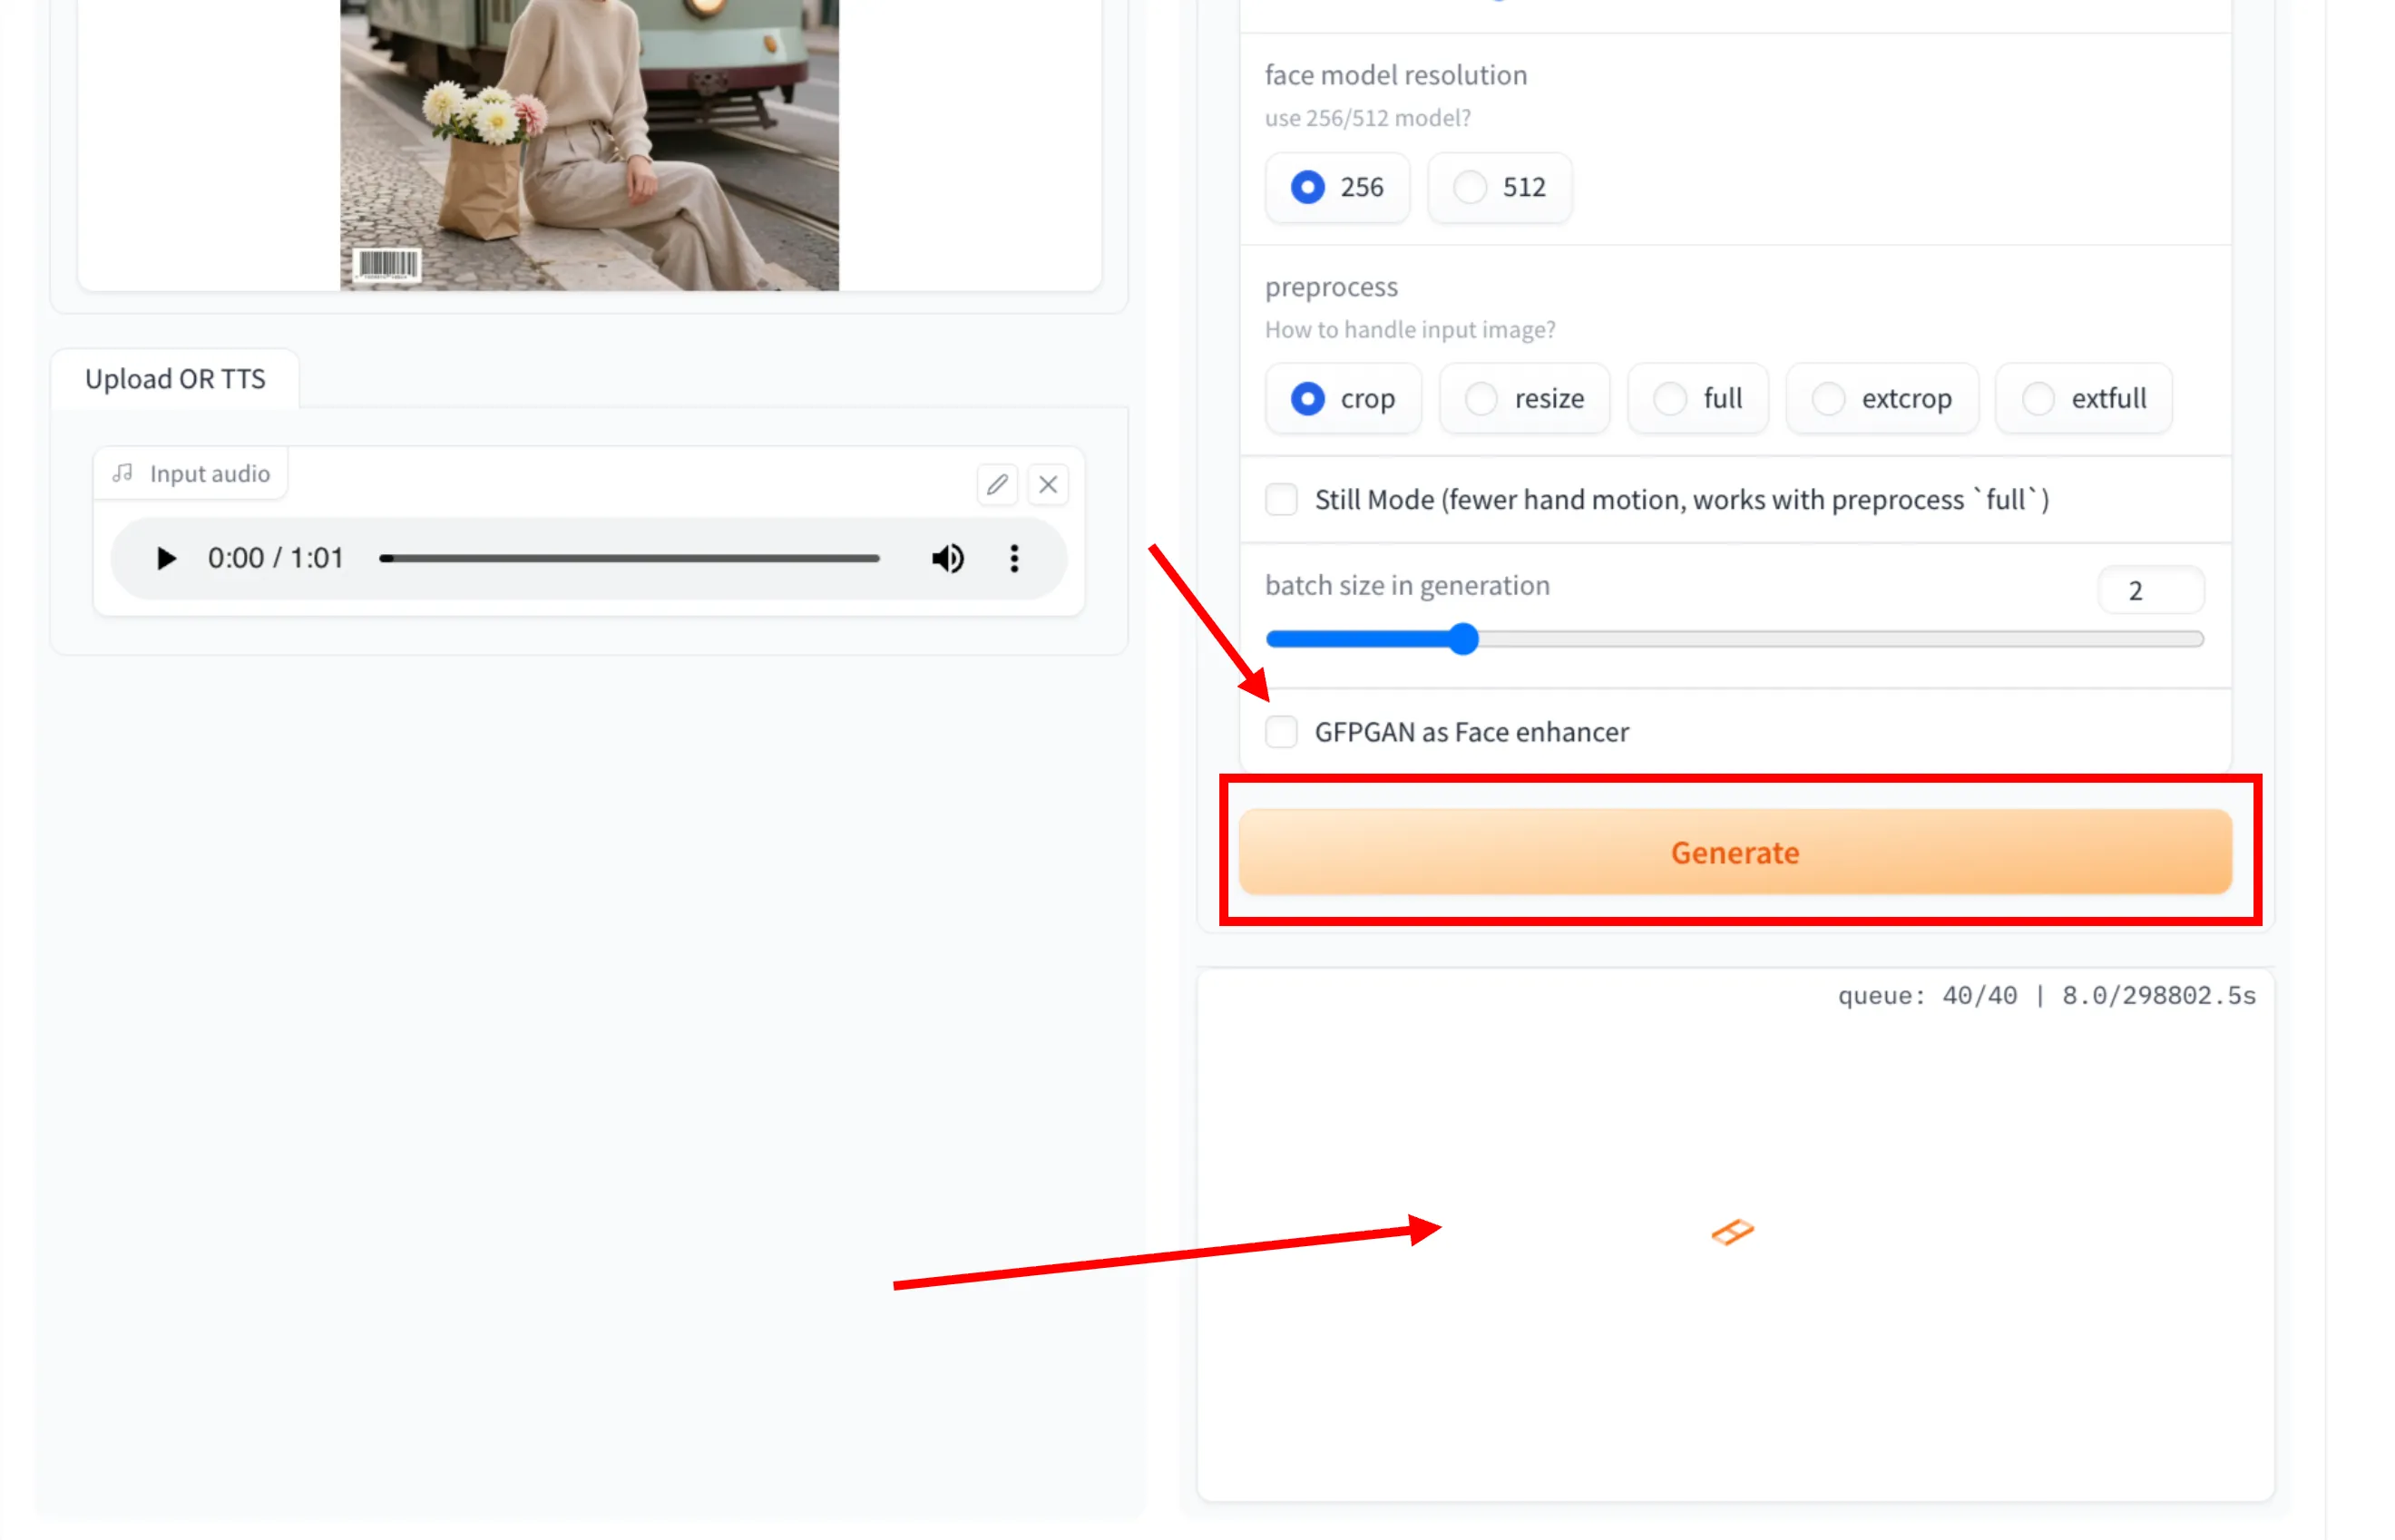Open audio player three-dot options menu
The width and height of the screenshot is (2395, 1540).
tap(1014, 558)
